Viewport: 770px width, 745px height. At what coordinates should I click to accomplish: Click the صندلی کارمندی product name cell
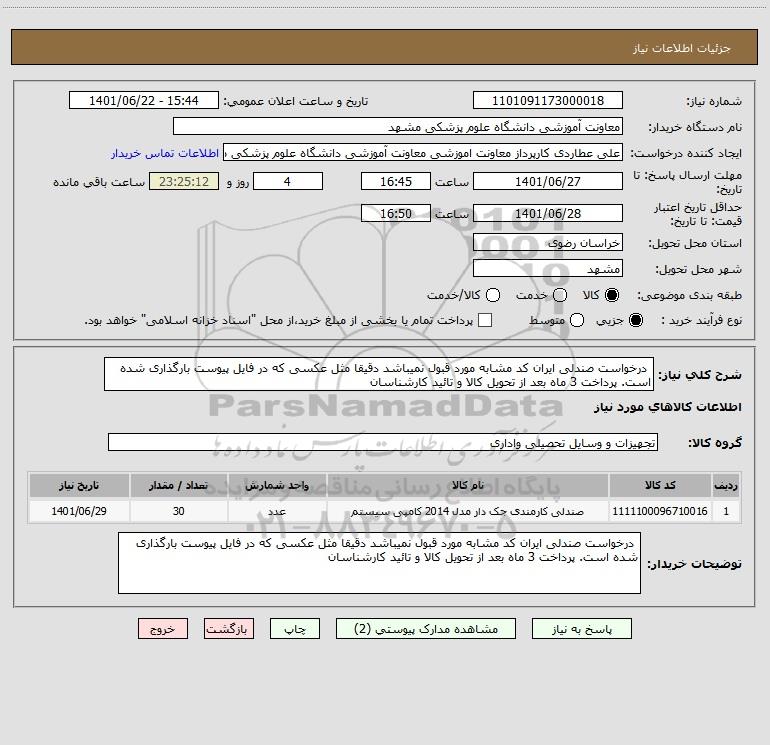pos(468,511)
